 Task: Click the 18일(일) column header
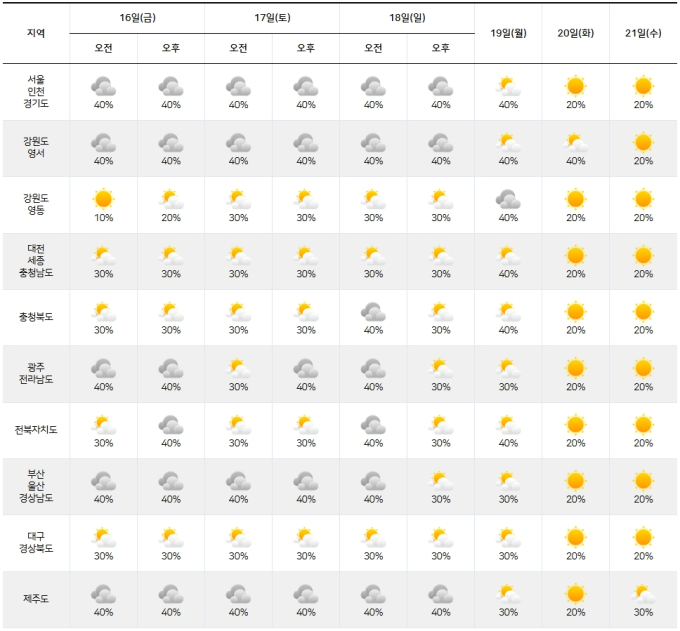pos(407,18)
